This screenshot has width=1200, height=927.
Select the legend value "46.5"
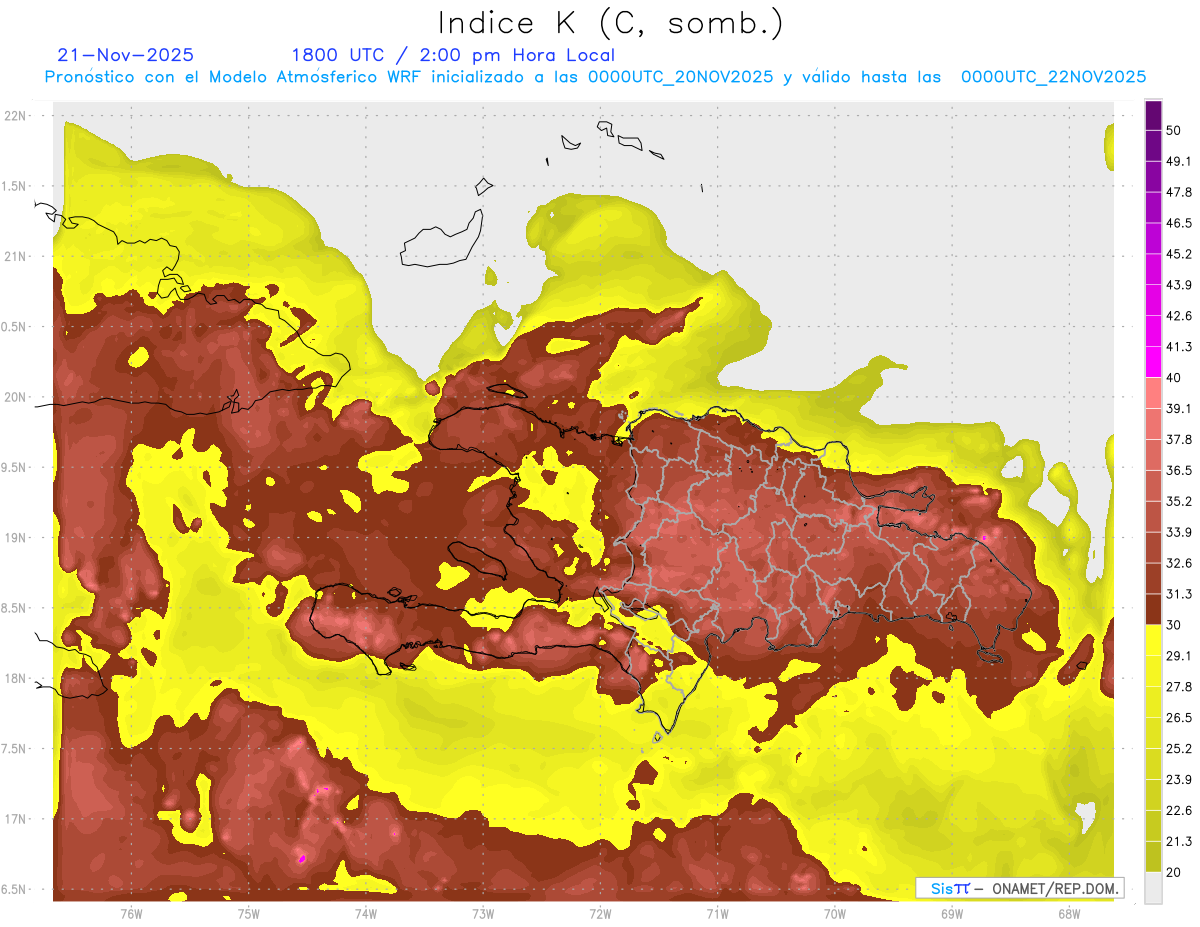click(1179, 223)
